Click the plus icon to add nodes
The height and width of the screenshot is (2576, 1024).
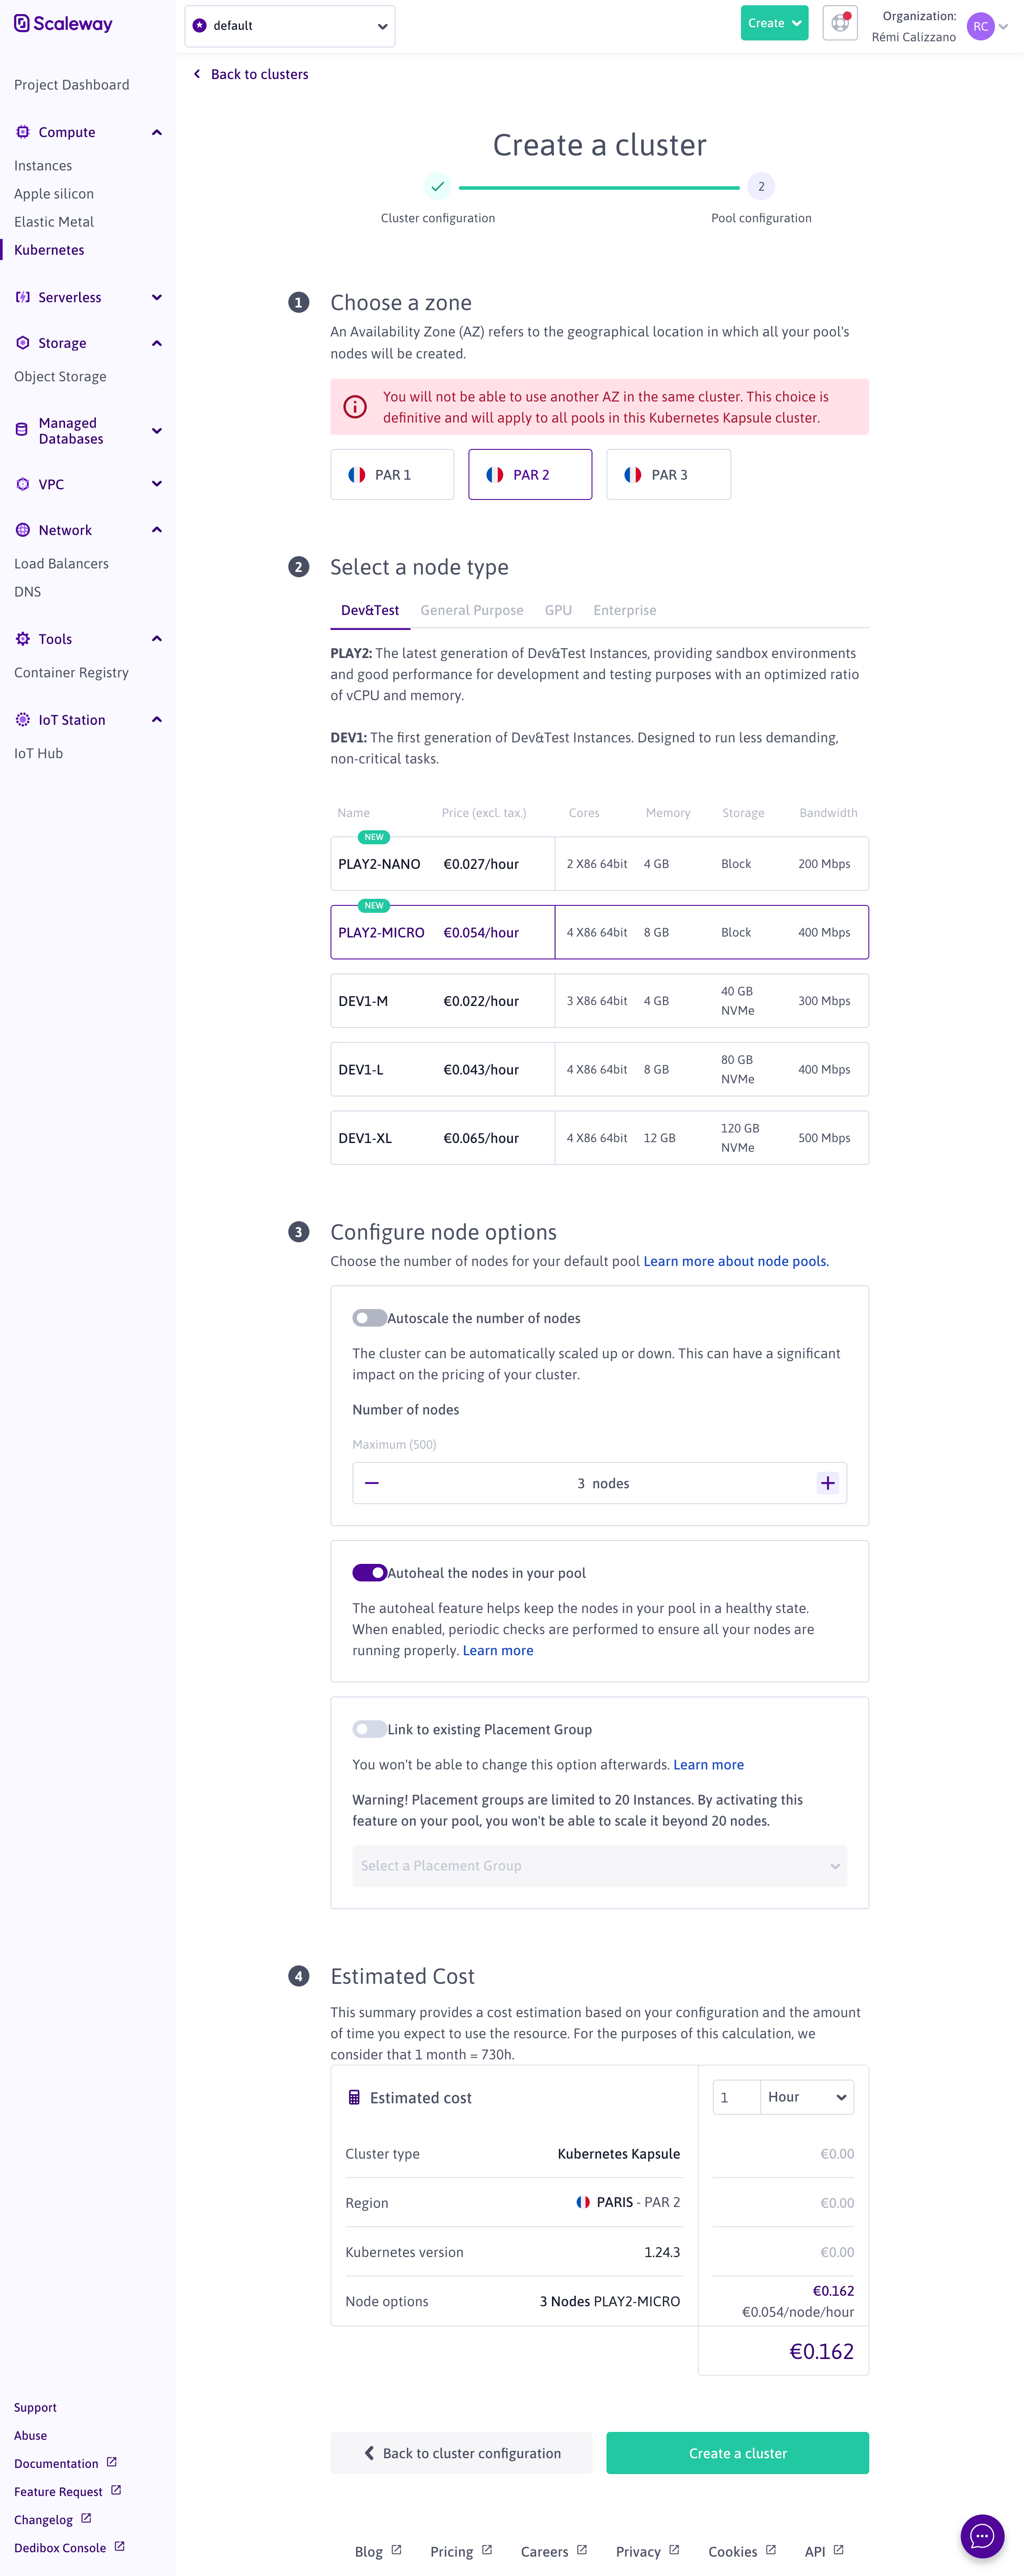coord(827,1483)
